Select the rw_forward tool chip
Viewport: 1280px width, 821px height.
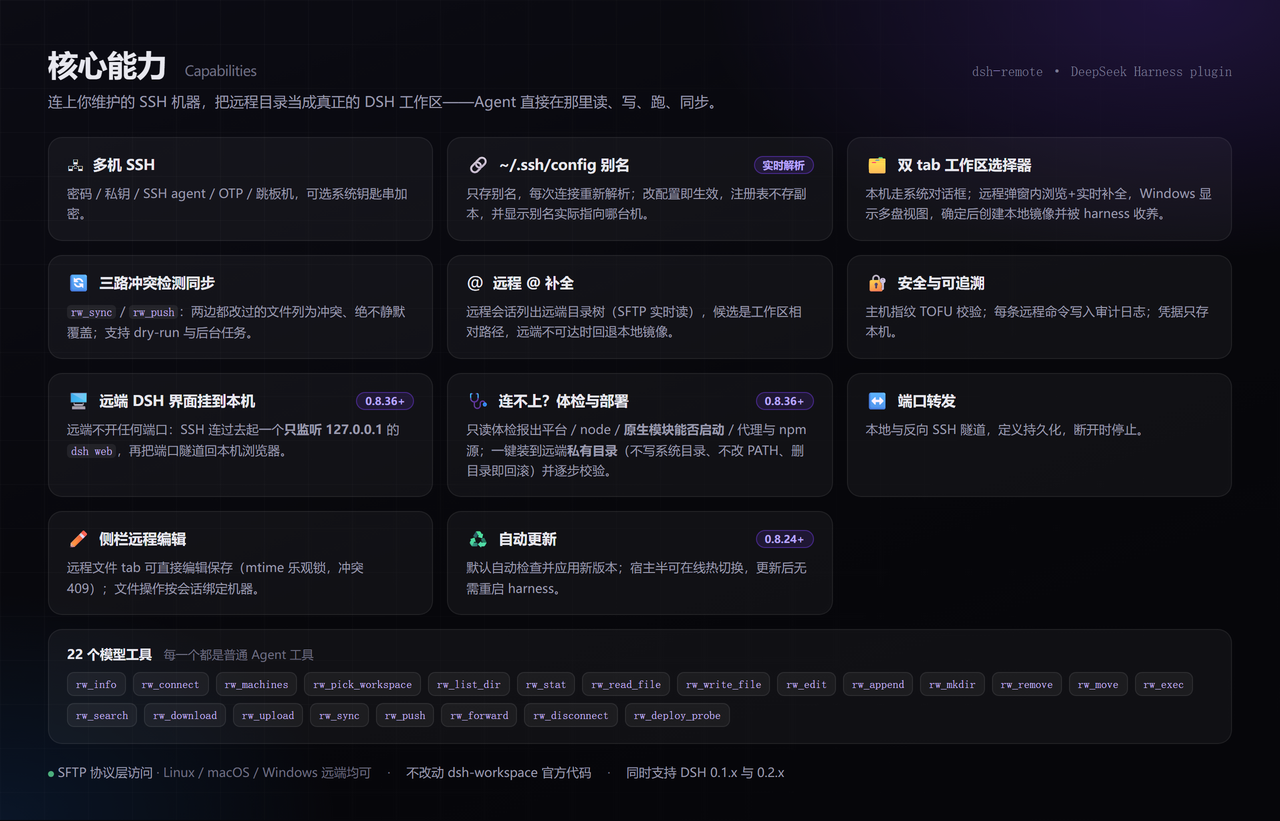(x=479, y=715)
